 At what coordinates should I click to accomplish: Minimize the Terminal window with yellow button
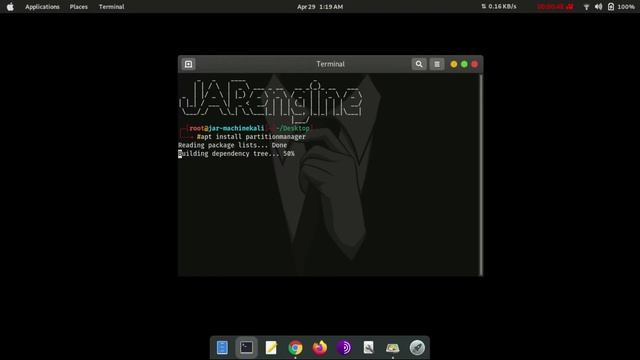(453, 64)
